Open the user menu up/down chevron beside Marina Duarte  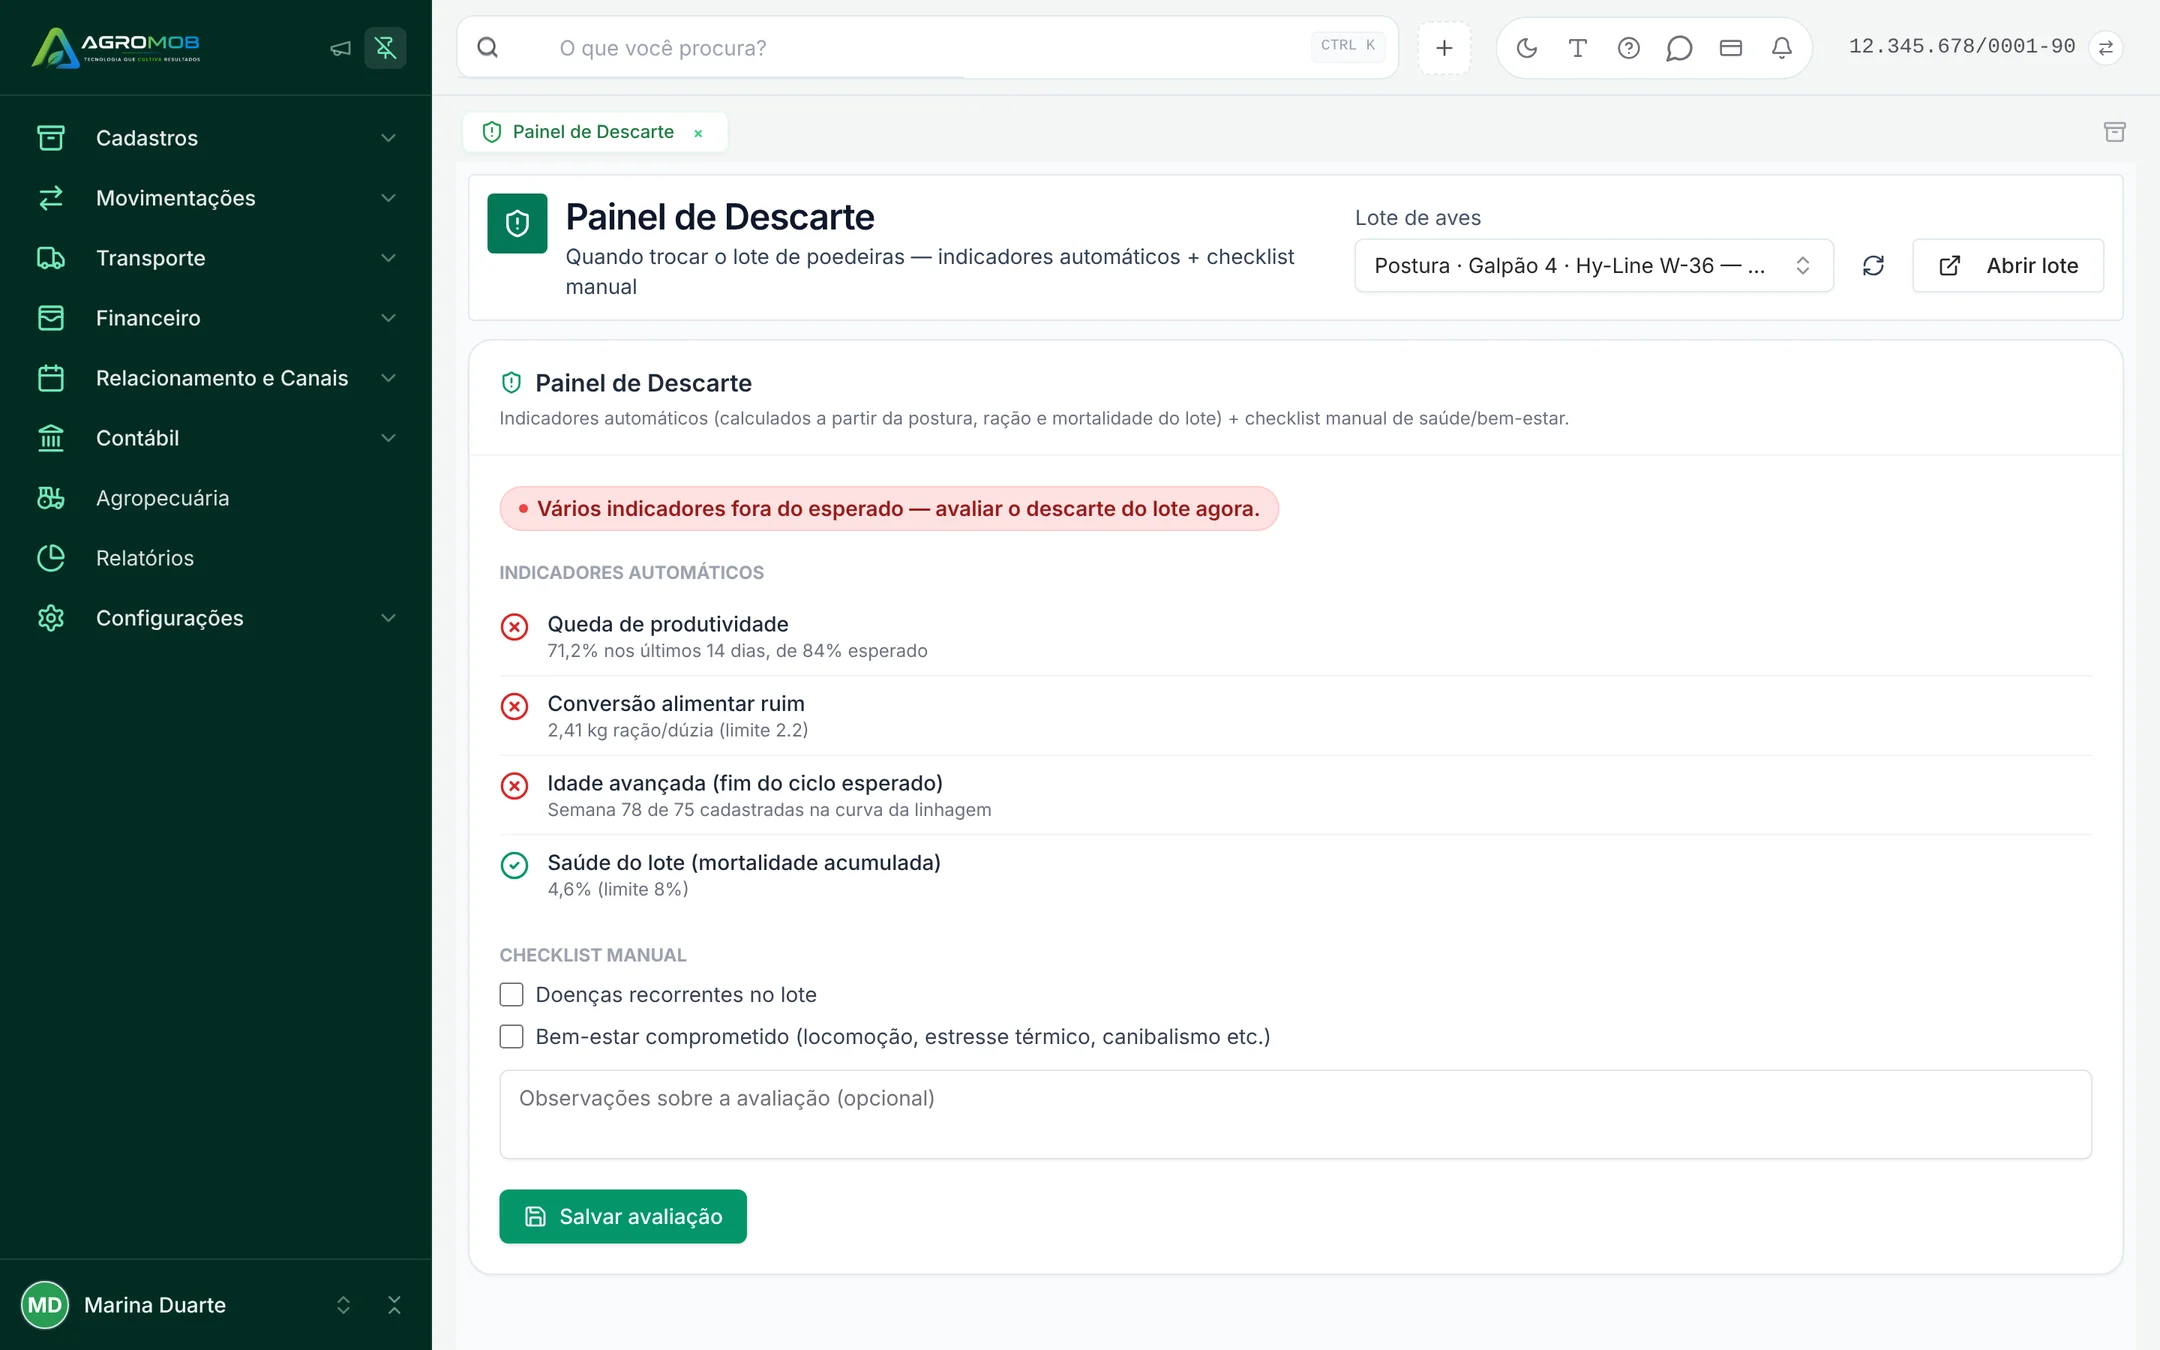pos(343,1305)
